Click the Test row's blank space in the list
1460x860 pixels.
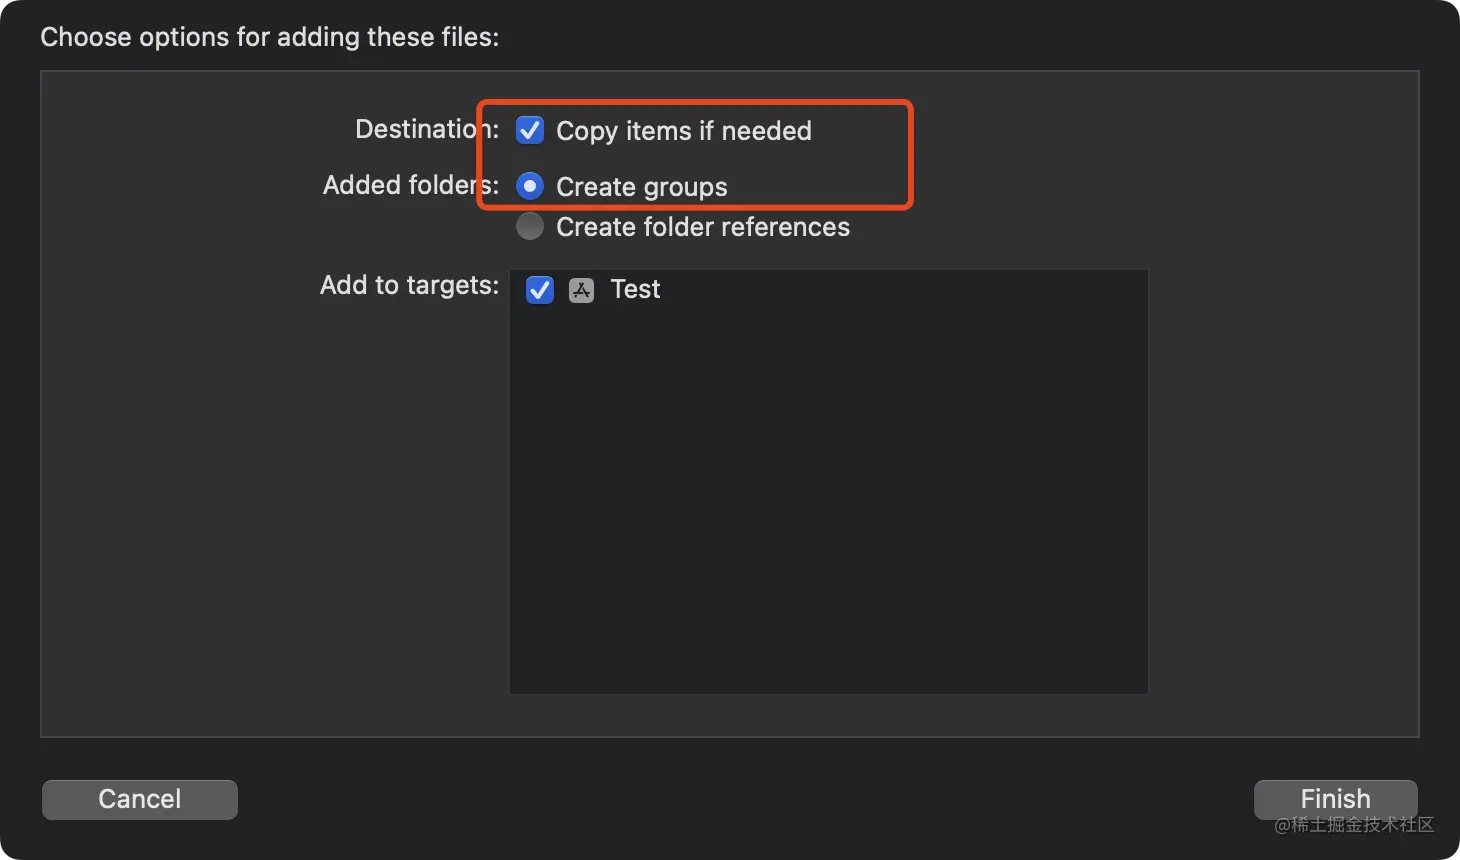(x=900, y=290)
